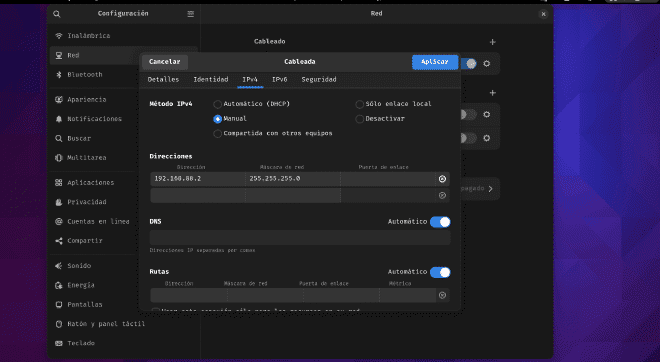Open gear settings for first Cableado connection
The width and height of the screenshot is (660, 362).
tap(487, 64)
